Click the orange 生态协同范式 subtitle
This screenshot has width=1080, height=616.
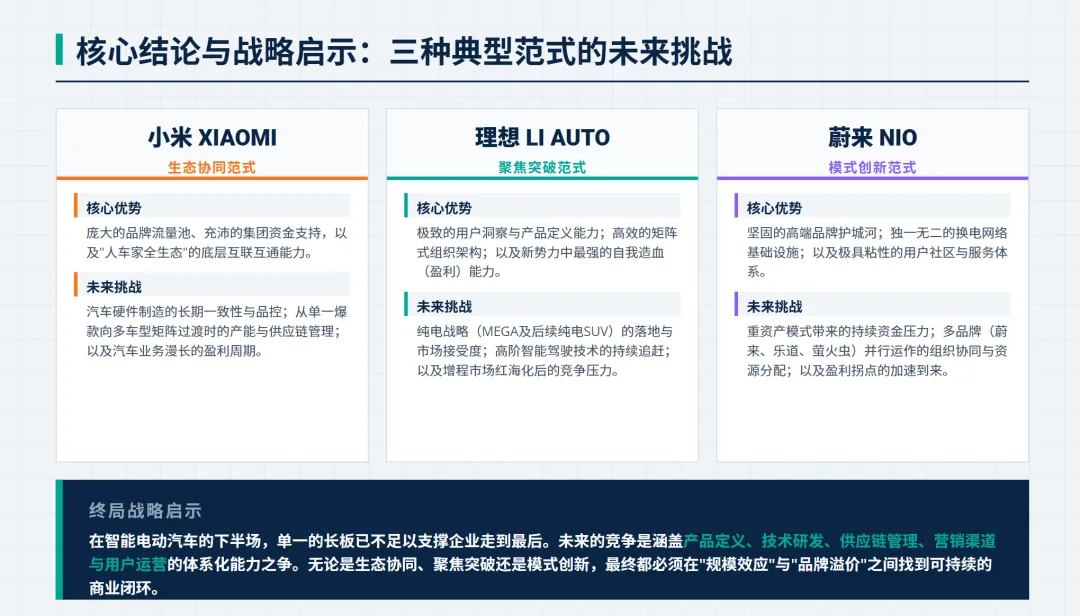[x=212, y=167]
